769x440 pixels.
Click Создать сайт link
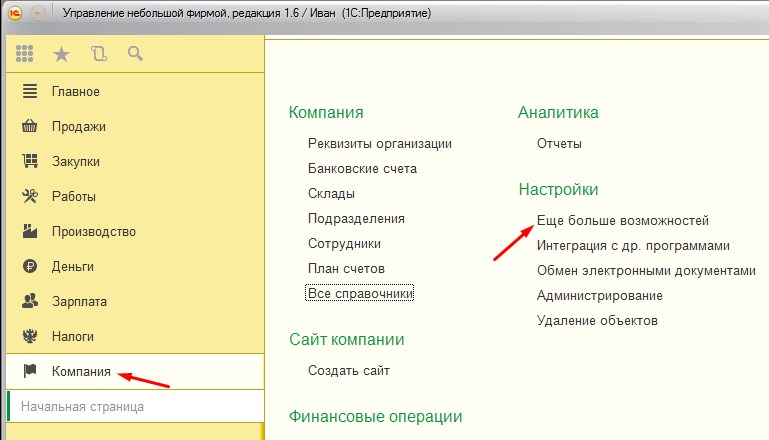click(349, 371)
